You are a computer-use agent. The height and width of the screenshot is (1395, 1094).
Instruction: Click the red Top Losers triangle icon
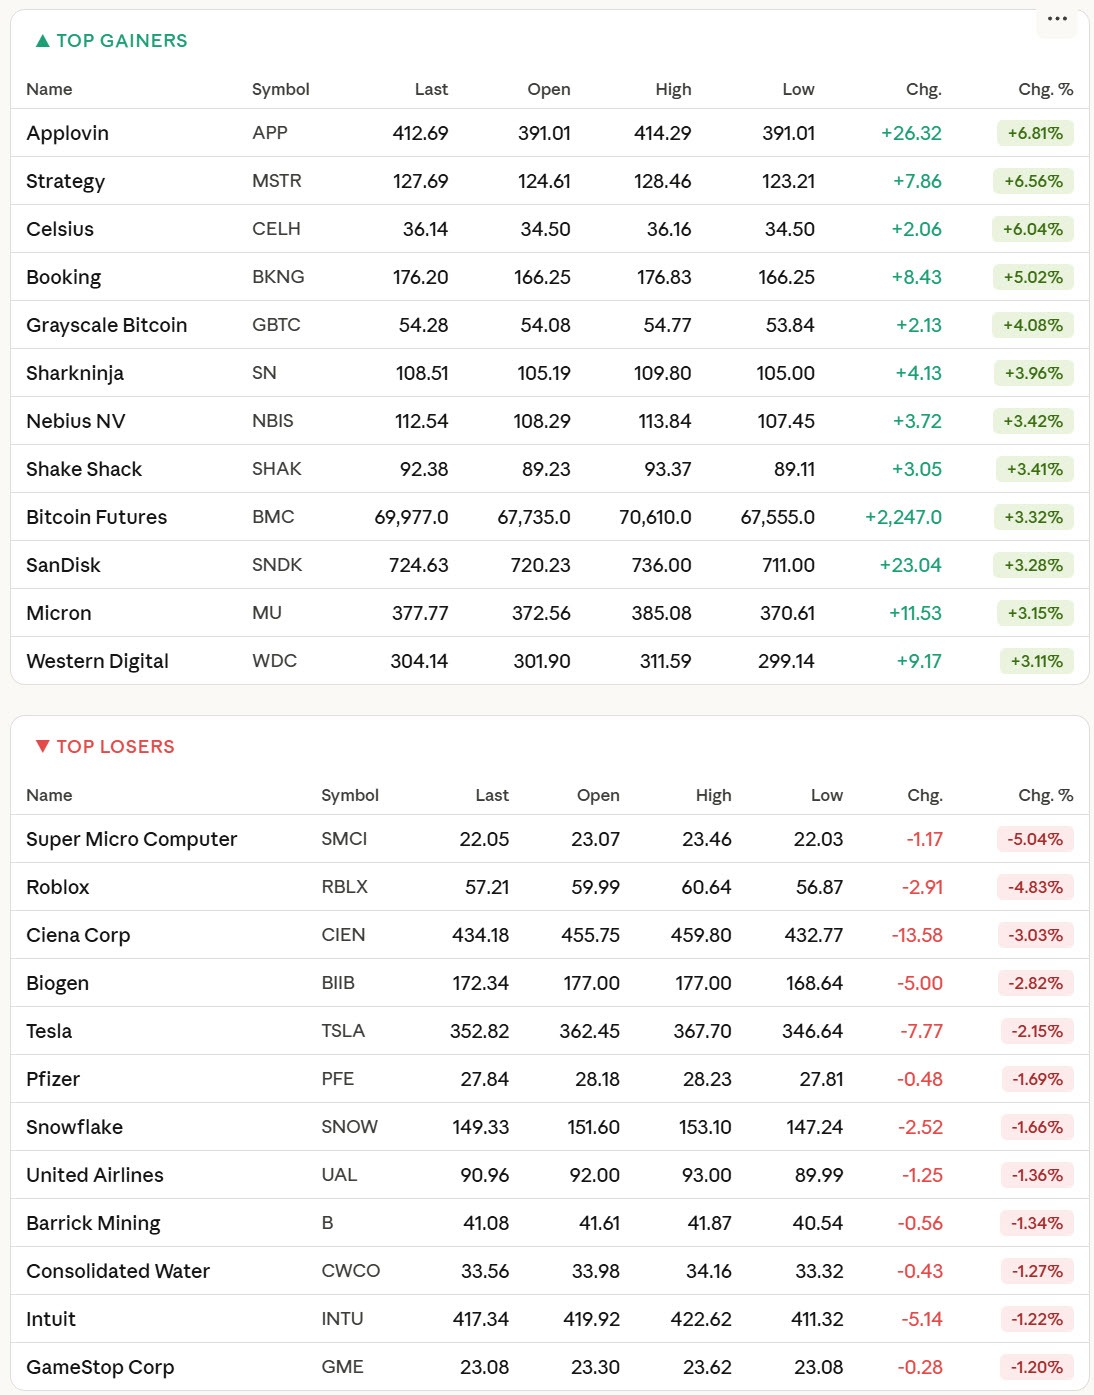tap(42, 746)
